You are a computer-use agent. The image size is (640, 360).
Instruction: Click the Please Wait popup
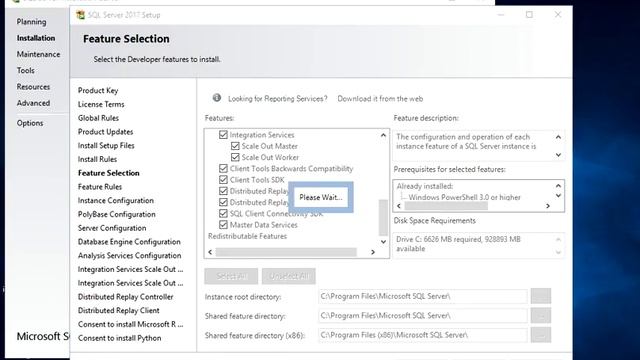click(x=321, y=197)
